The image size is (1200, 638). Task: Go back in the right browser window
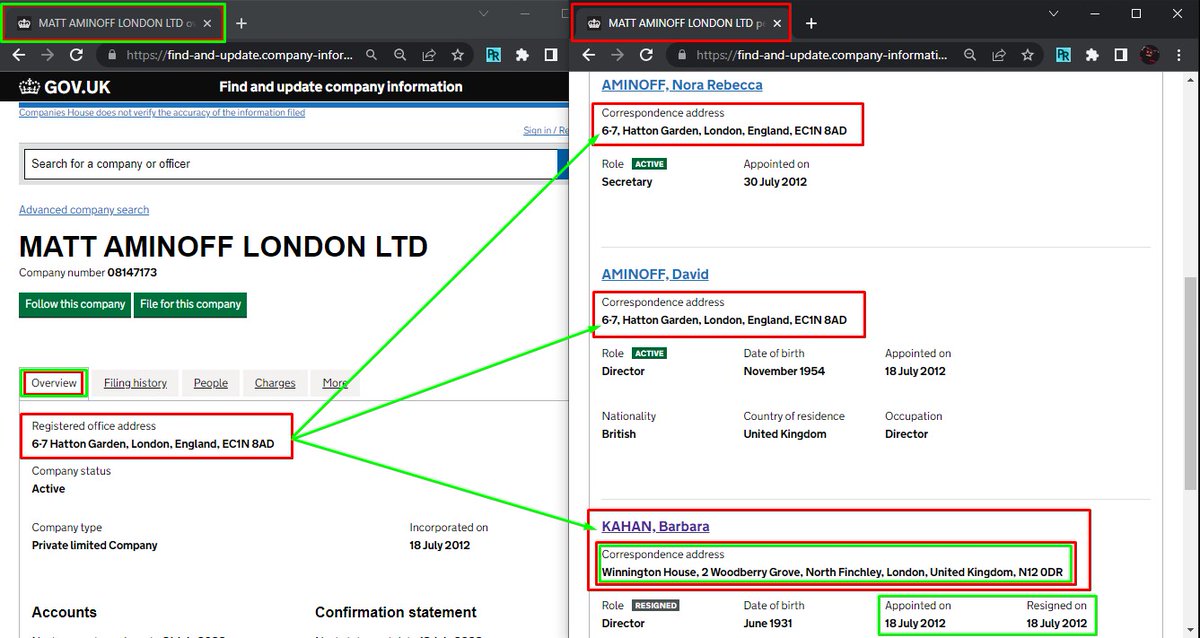pyautogui.click(x=589, y=55)
